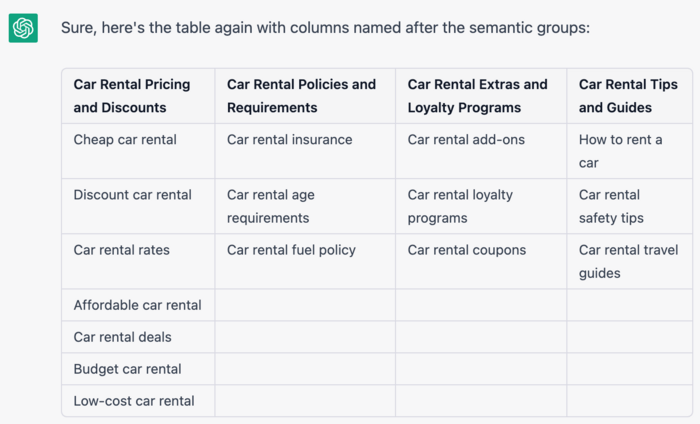Select the Low-cost car rental cell
Screen dimensions: 700x424
point(134,401)
